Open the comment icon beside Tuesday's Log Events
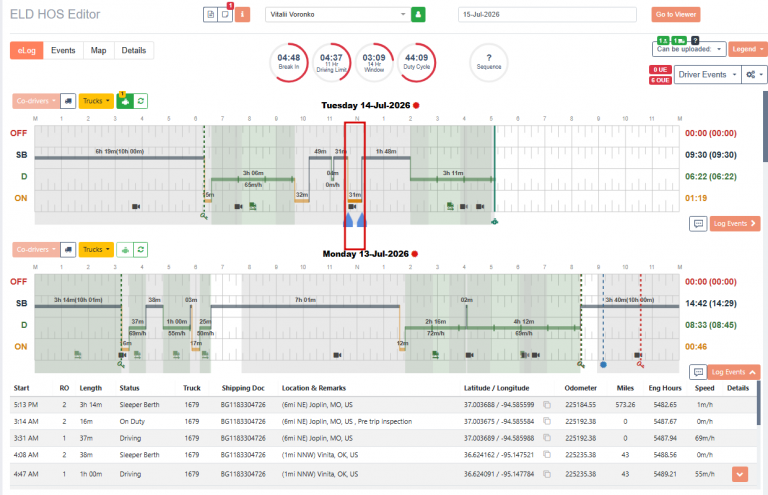 pos(698,224)
